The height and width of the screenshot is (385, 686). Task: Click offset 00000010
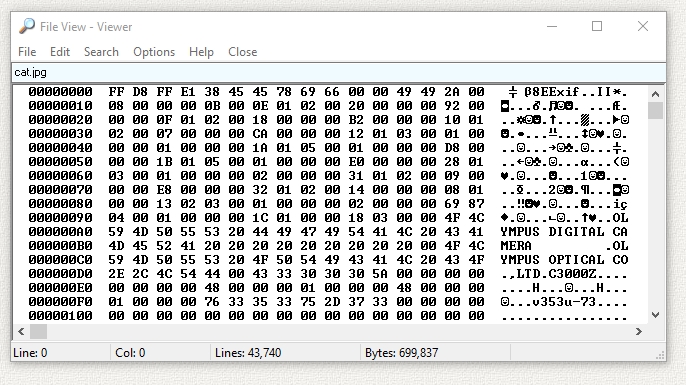tap(60, 106)
